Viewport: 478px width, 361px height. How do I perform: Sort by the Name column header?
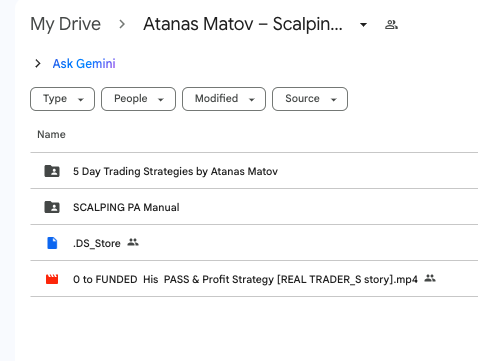pos(51,134)
